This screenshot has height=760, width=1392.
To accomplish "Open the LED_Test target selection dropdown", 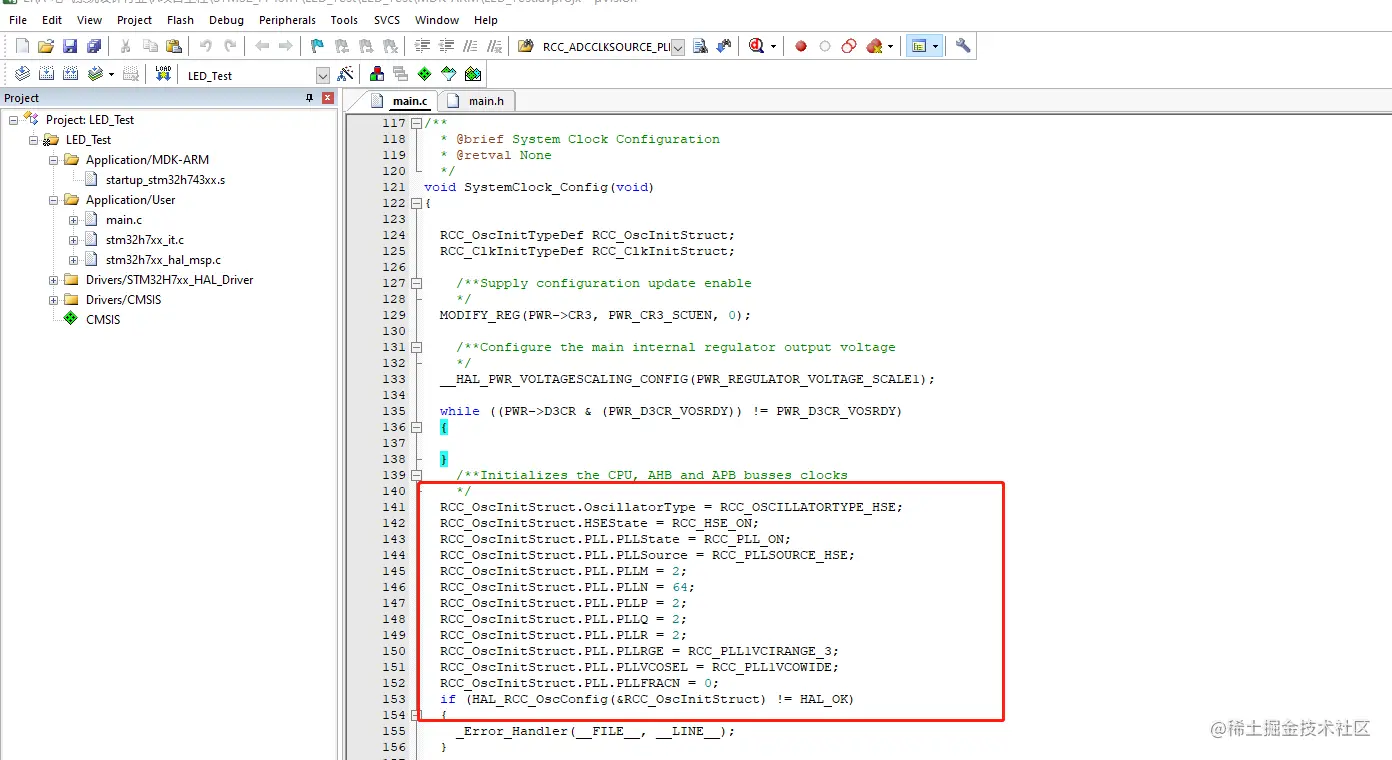I will 322,75.
